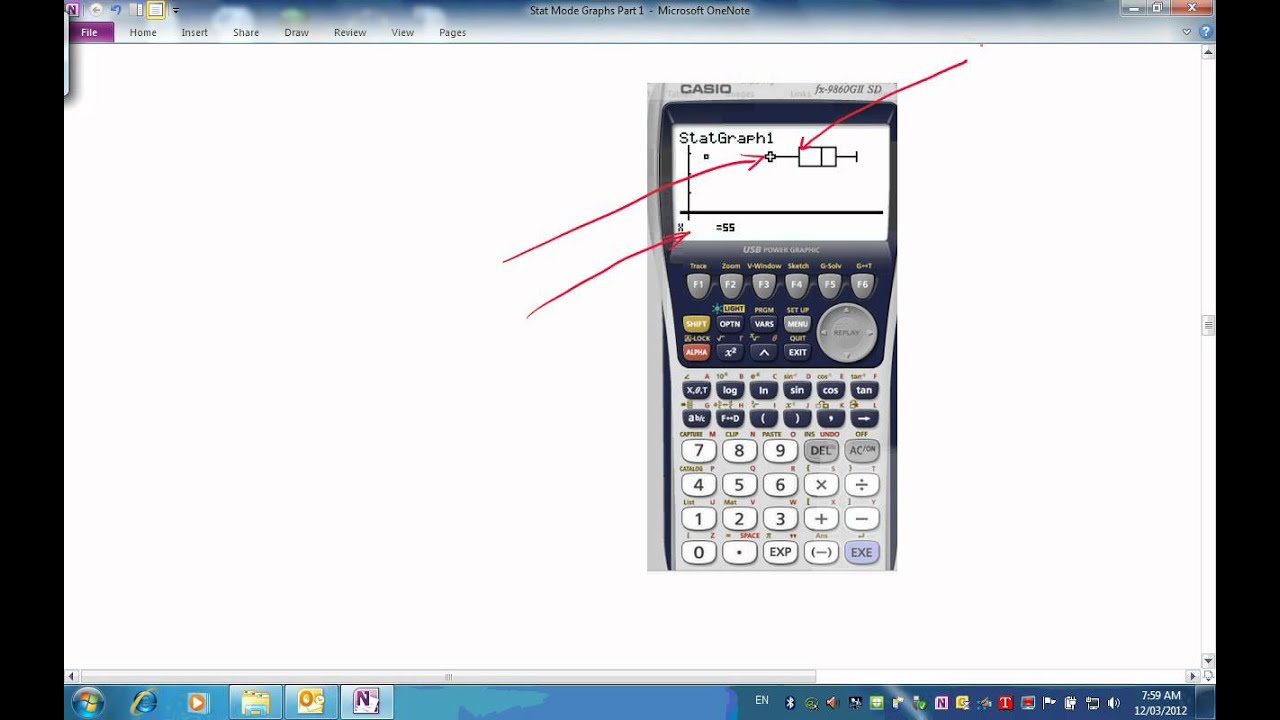Click the calculator OPTN key
The width and height of the screenshot is (1280, 720).
(730, 324)
